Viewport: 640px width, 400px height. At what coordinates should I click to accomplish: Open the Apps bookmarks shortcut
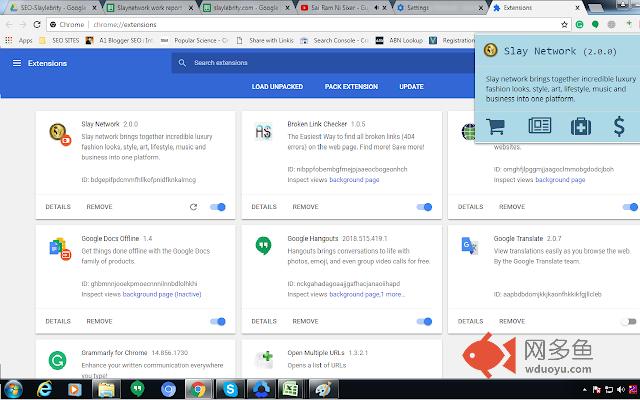tap(19, 40)
